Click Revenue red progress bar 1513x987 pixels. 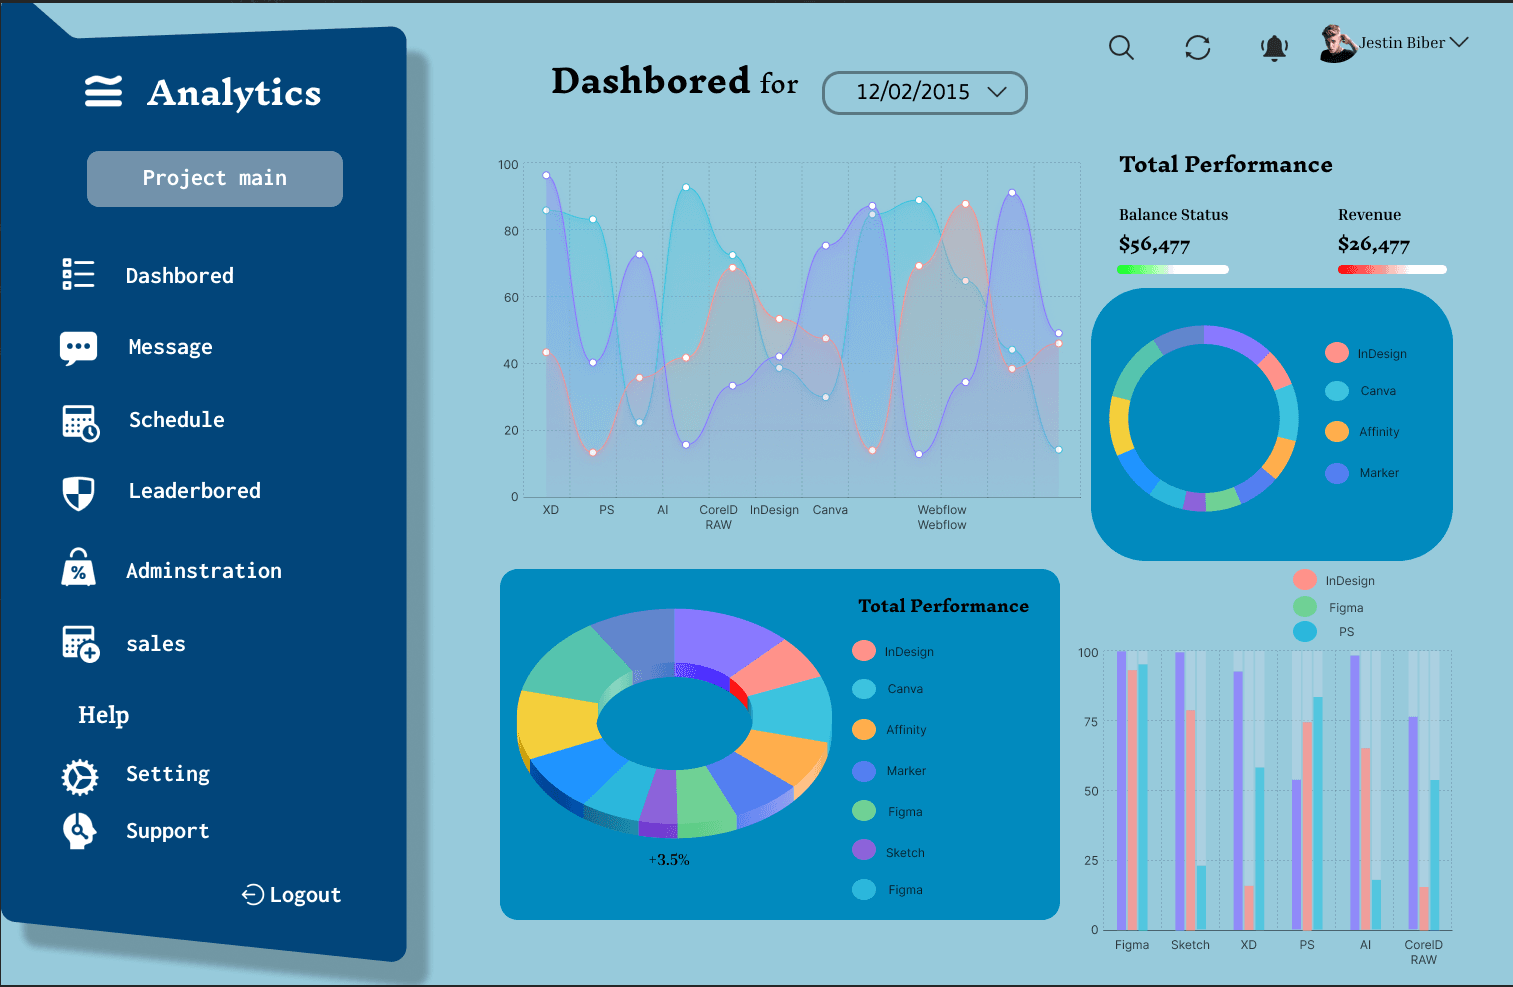point(1392,269)
